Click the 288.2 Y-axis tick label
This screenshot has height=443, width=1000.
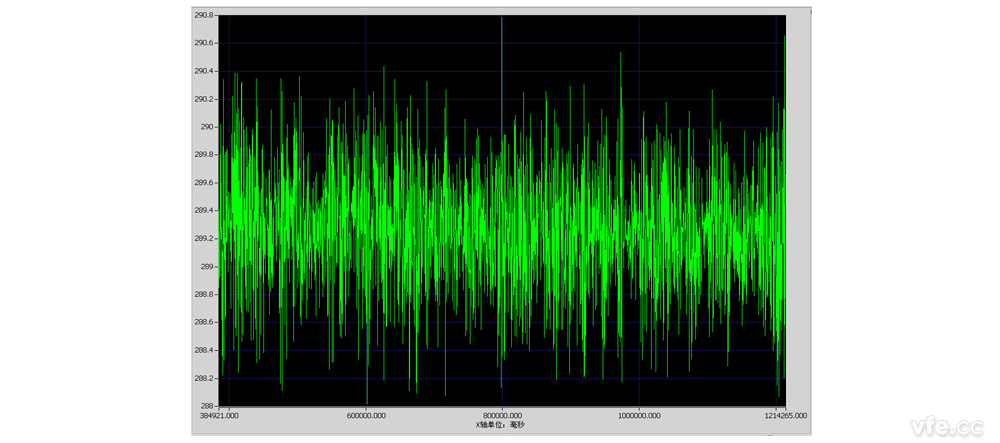click(x=204, y=378)
